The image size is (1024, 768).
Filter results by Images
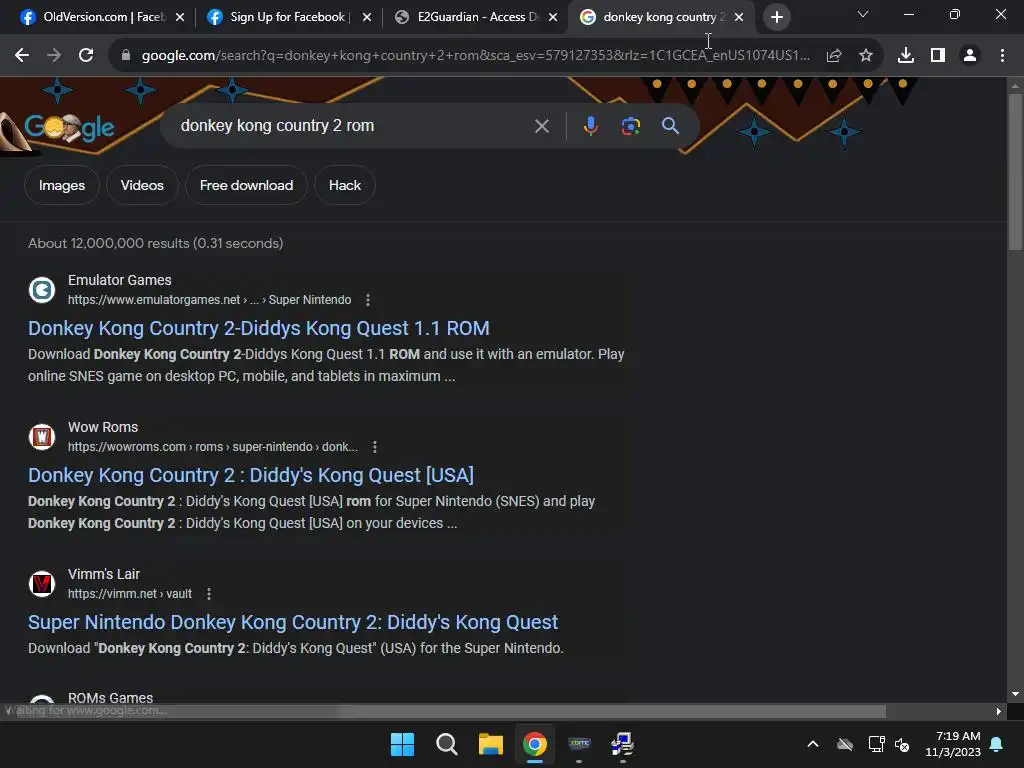click(62, 185)
